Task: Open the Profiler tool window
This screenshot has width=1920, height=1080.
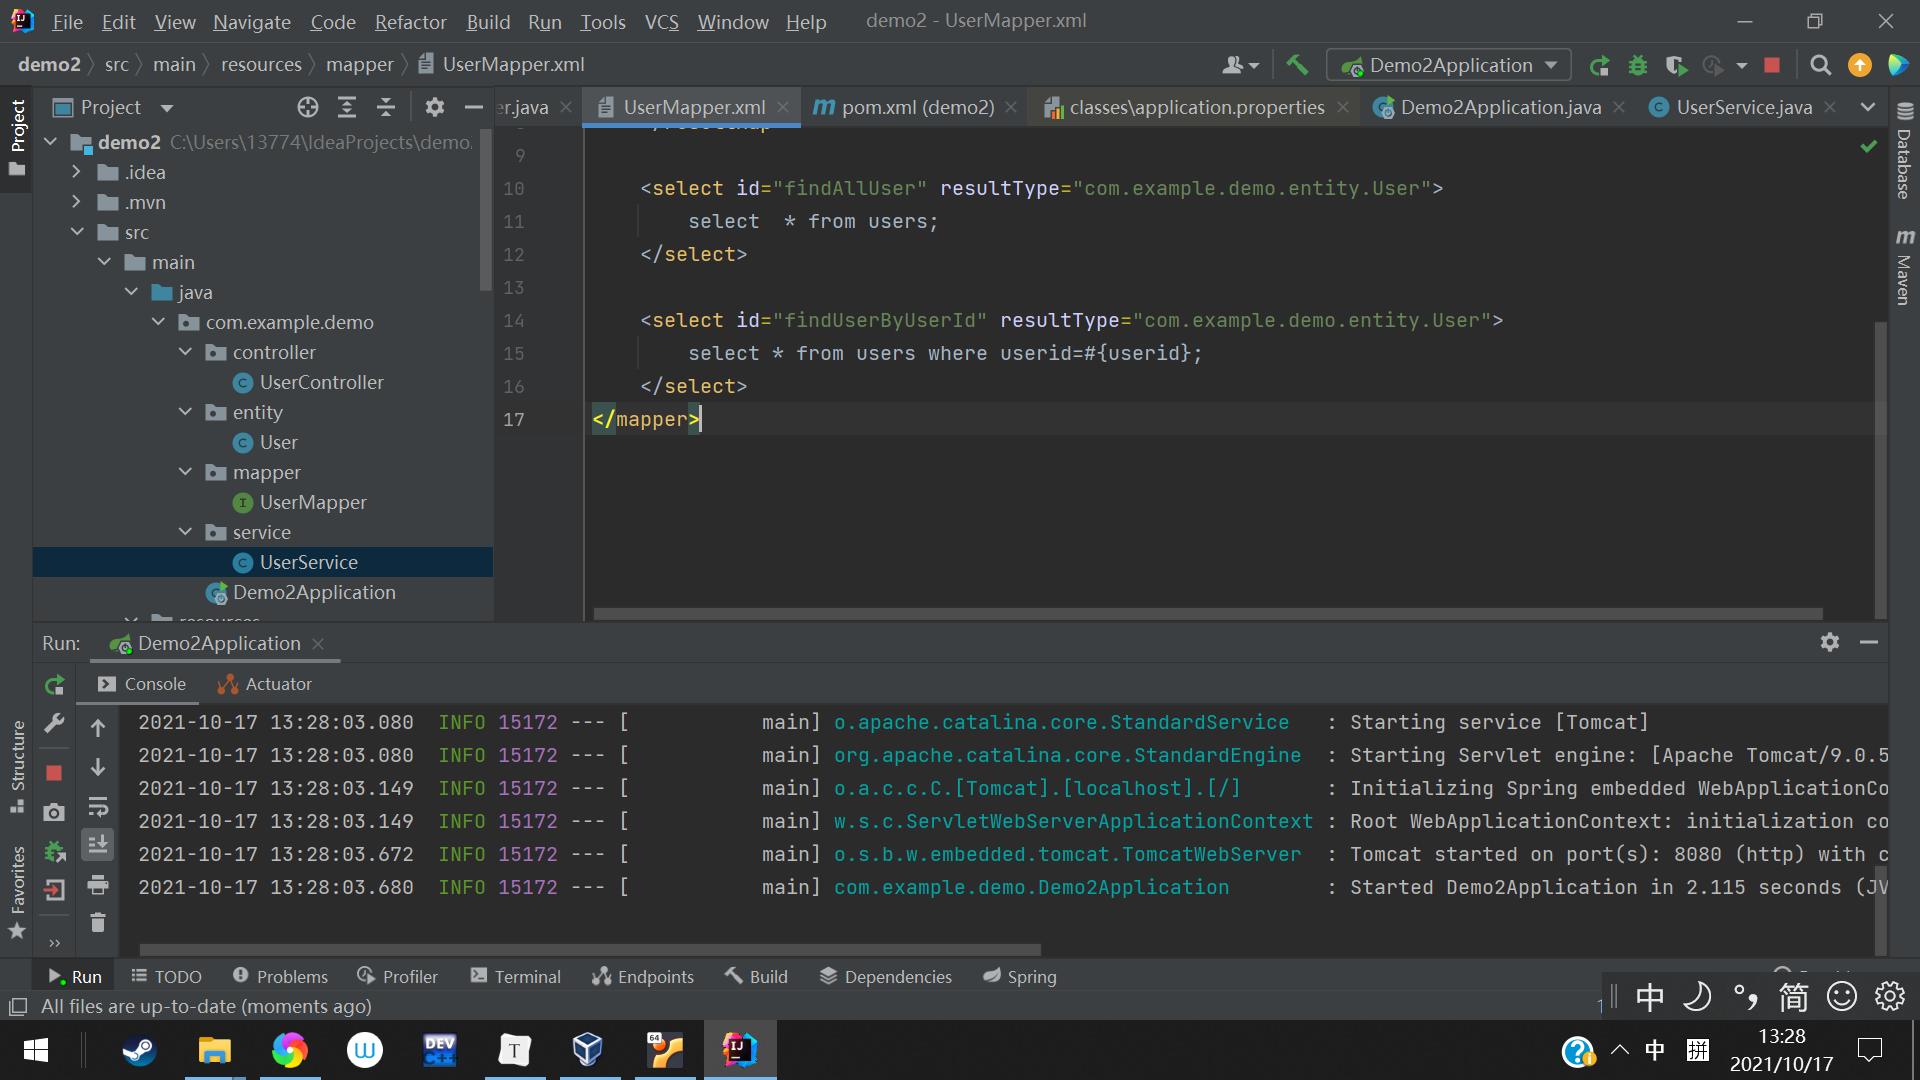Action: [x=397, y=976]
